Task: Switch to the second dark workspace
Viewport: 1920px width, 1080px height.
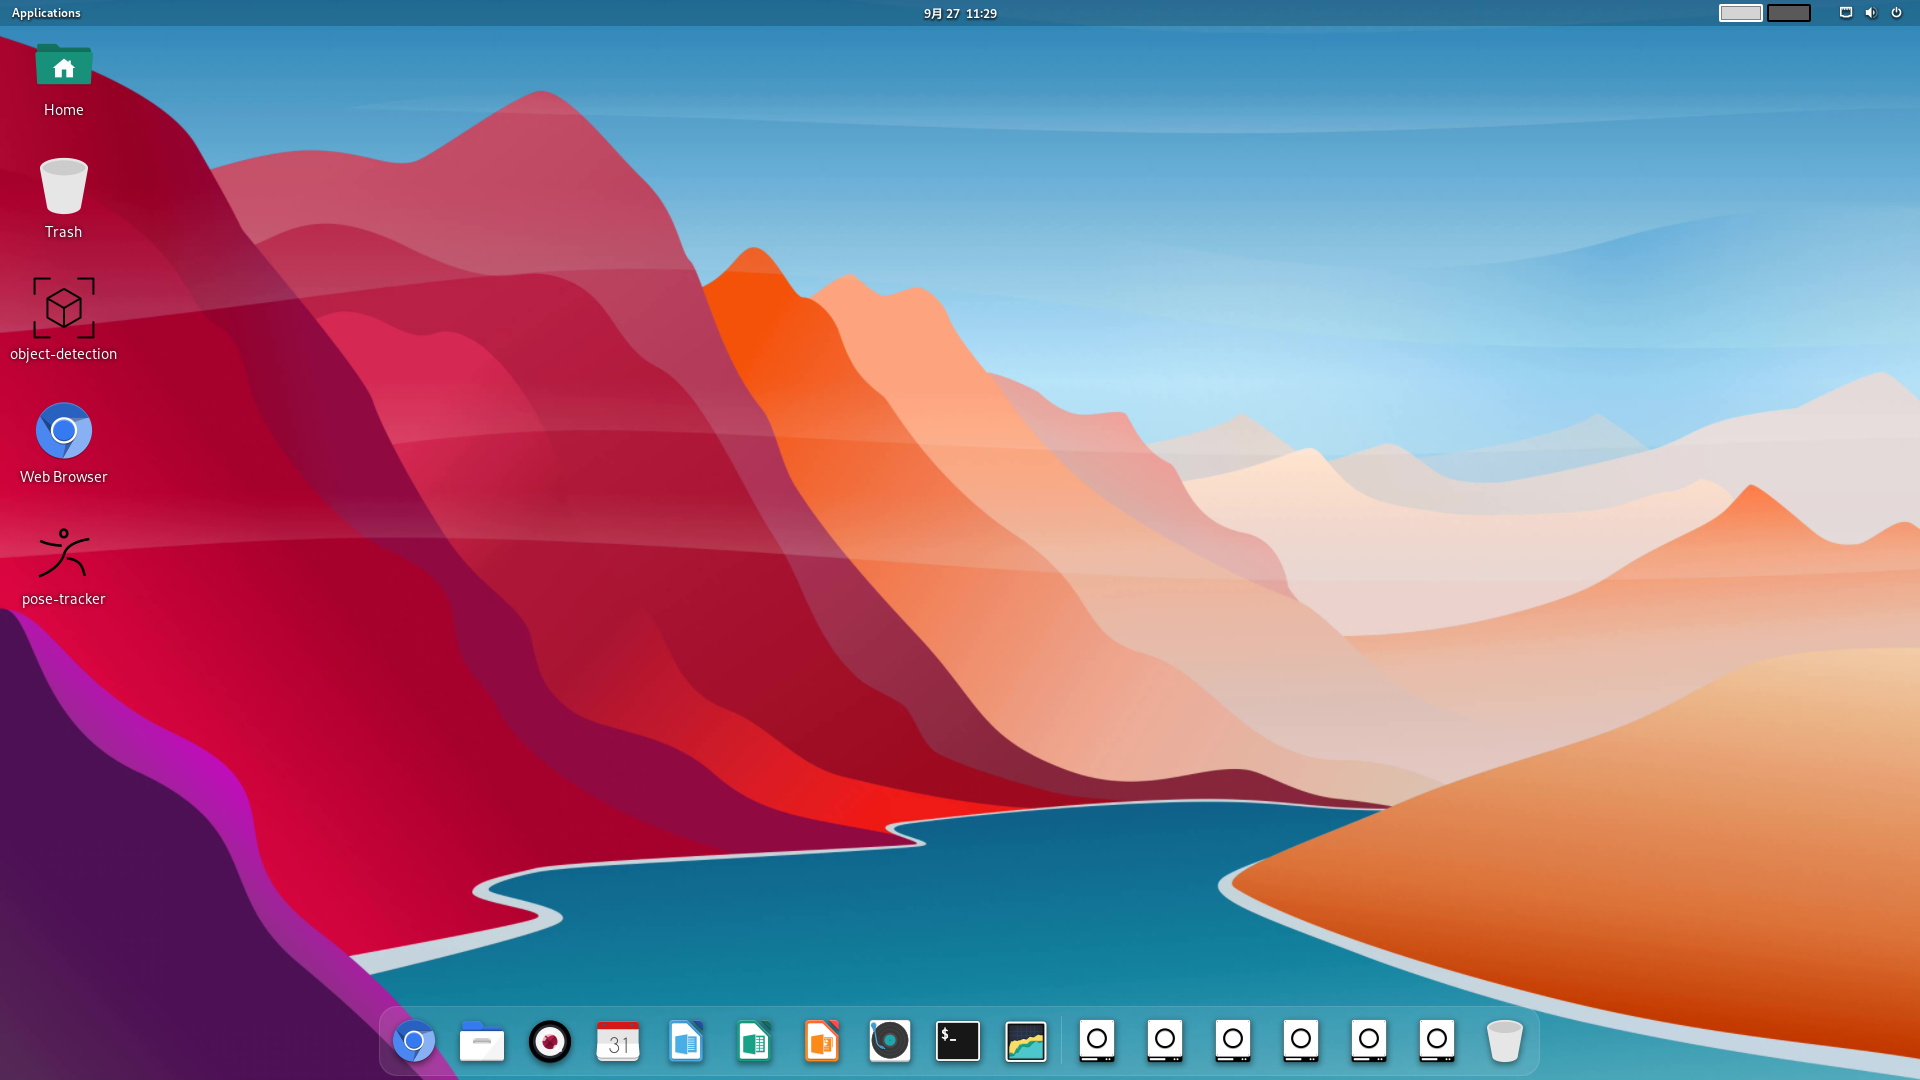Action: click(1788, 13)
